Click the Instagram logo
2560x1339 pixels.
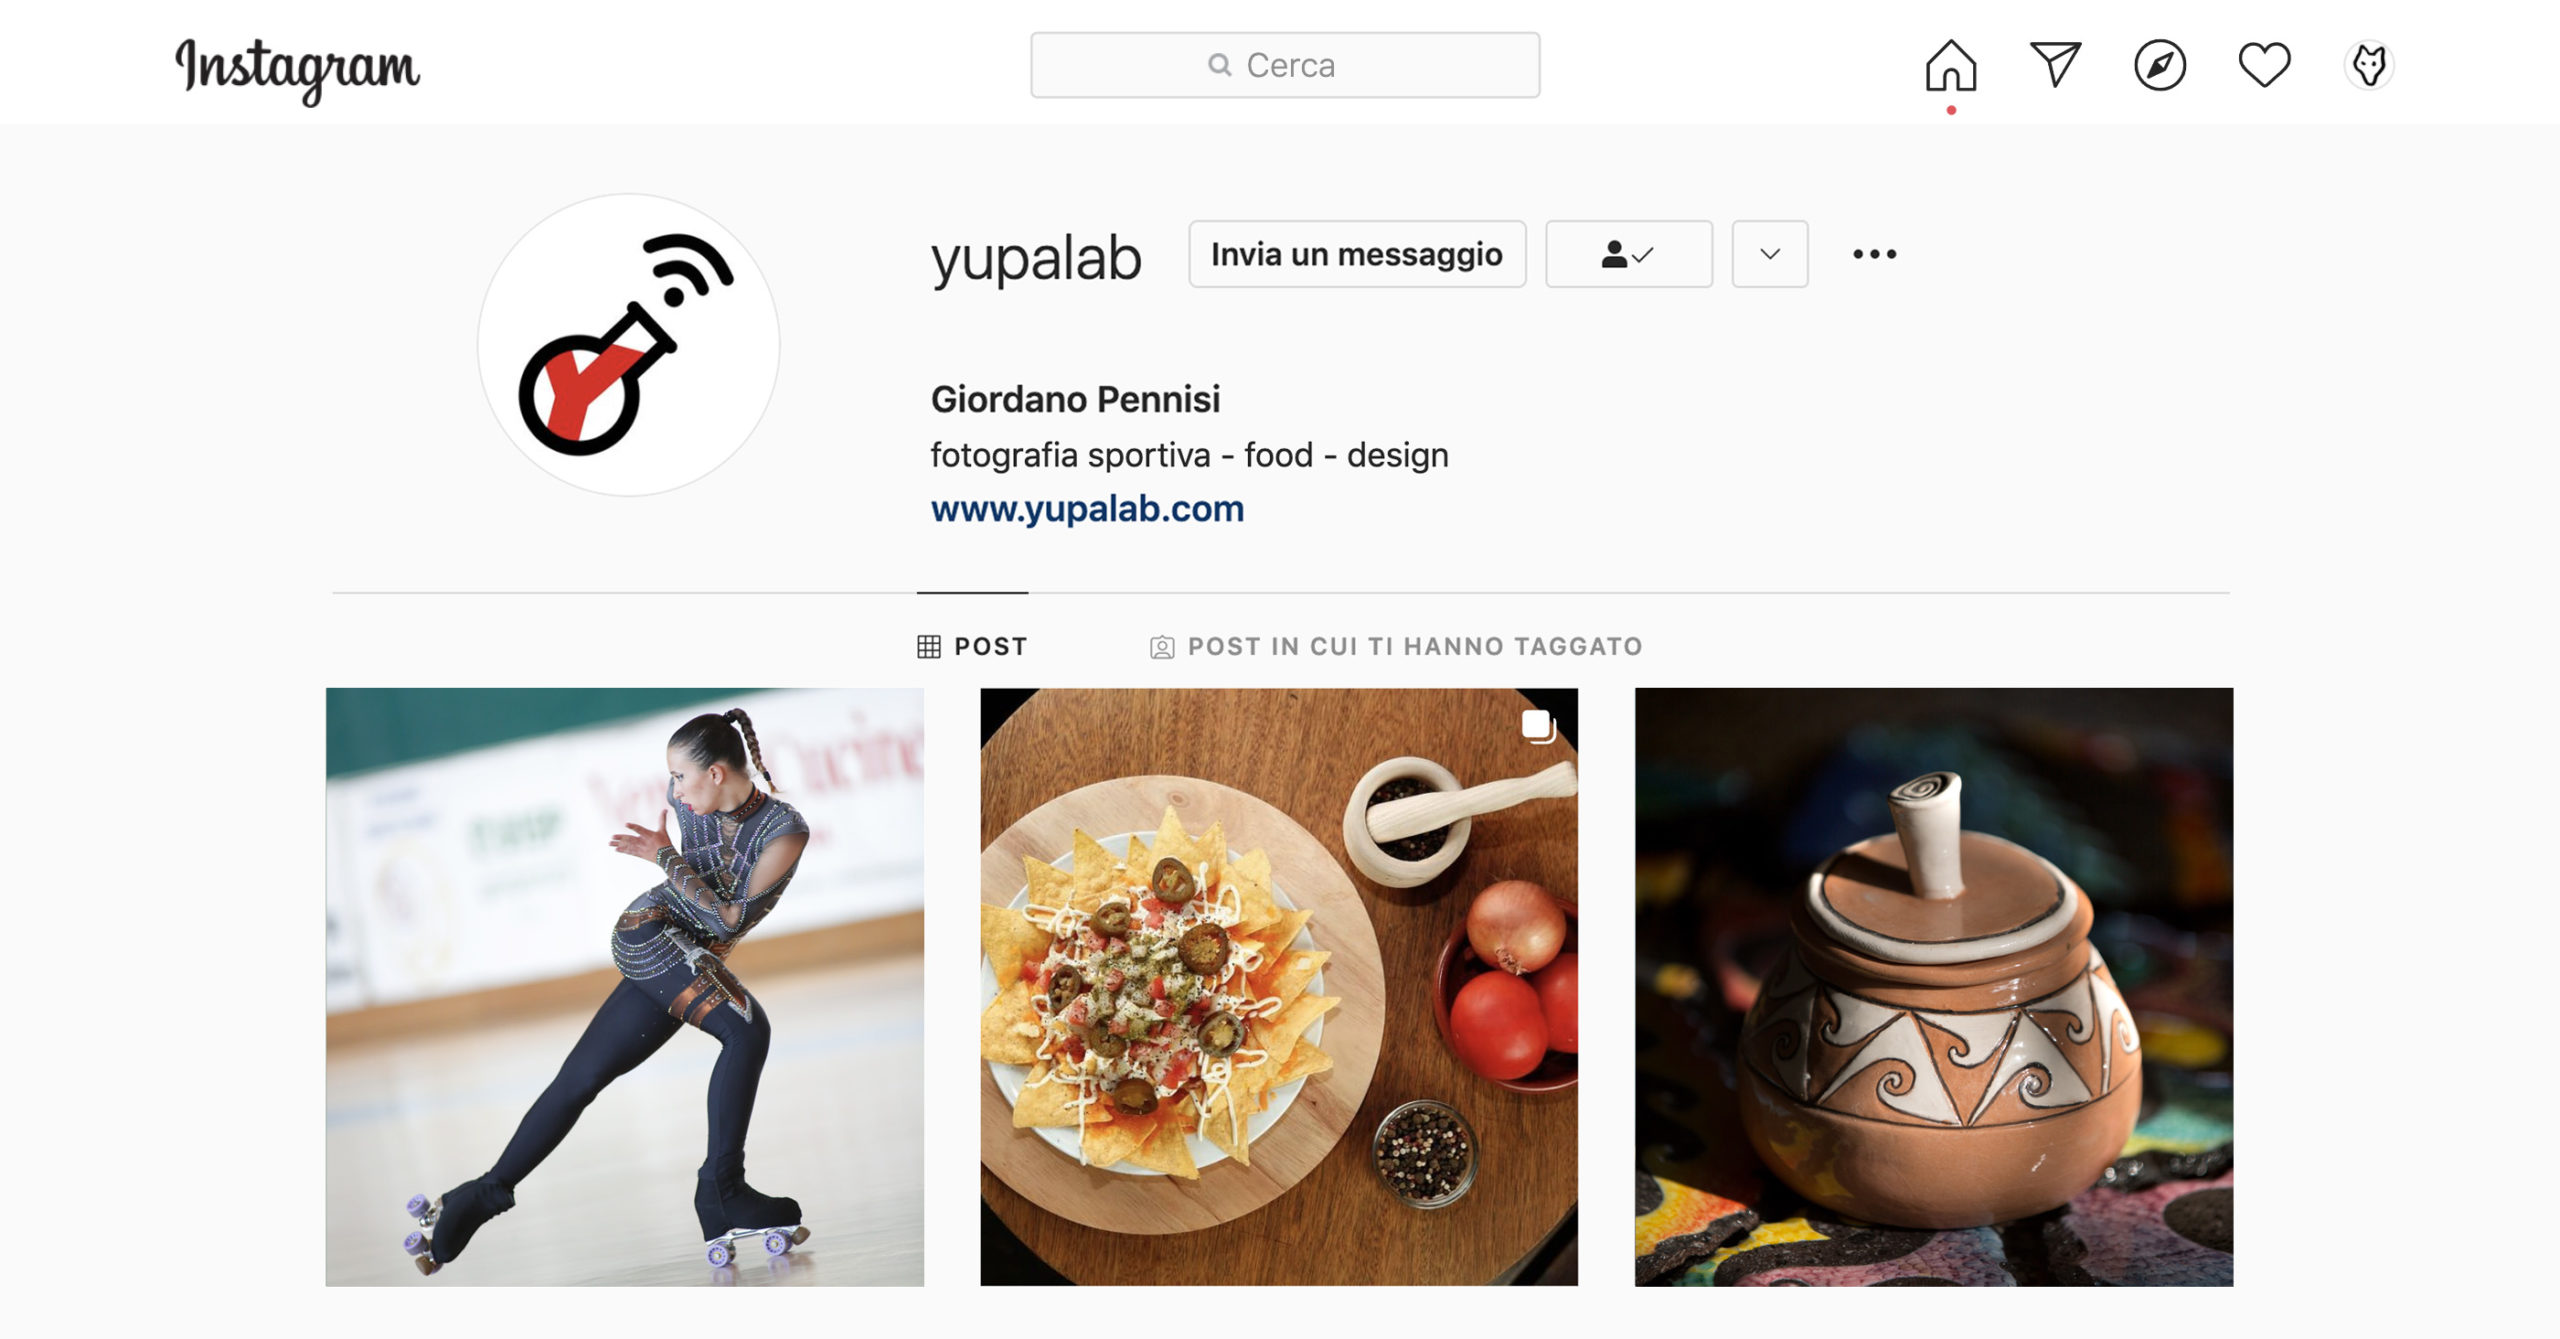click(x=297, y=70)
